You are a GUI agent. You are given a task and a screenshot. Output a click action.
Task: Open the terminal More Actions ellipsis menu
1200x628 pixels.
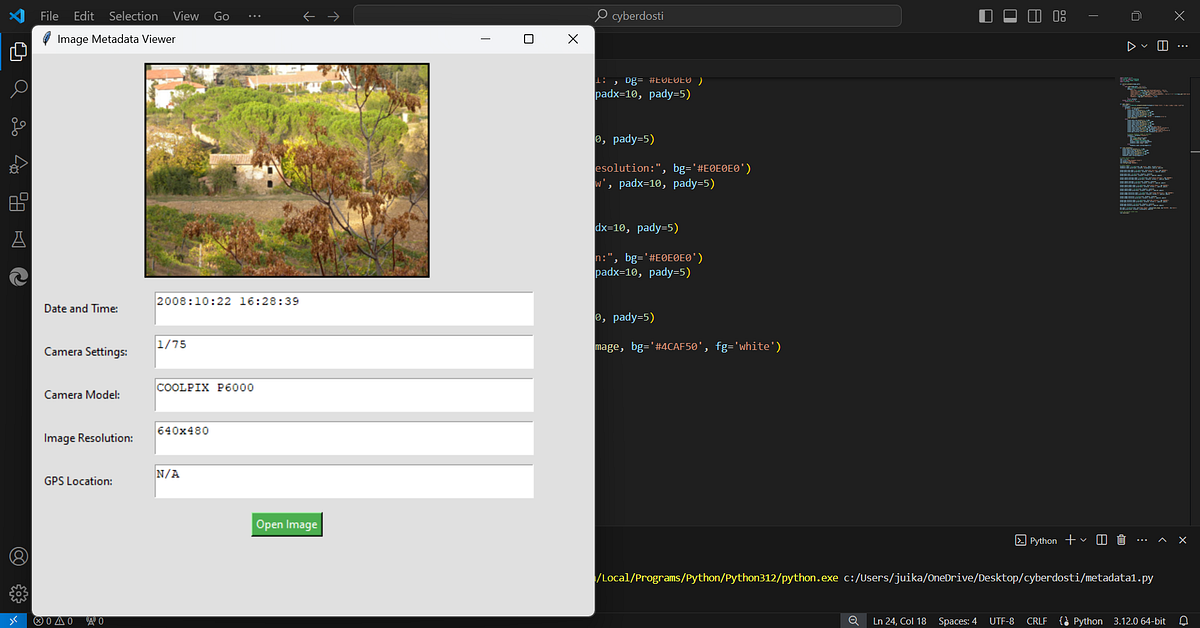click(x=1141, y=540)
